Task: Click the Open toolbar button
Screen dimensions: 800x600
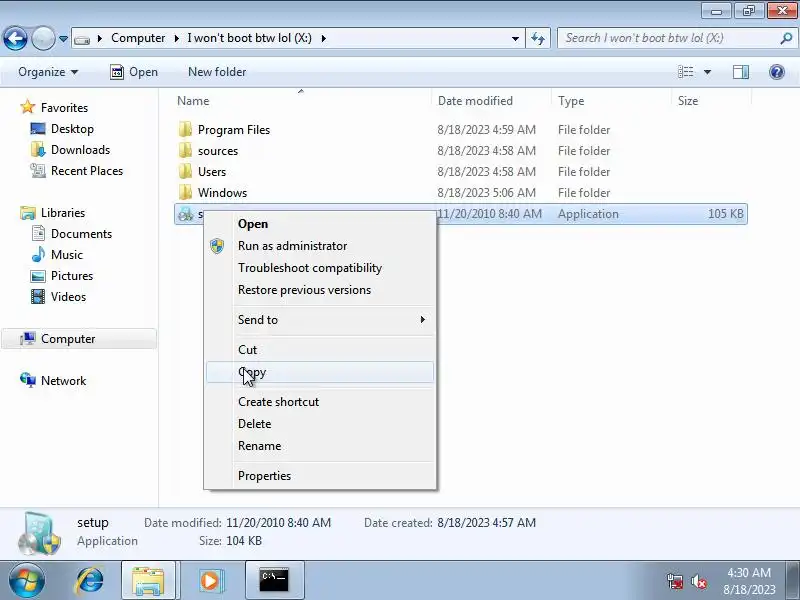Action: (x=134, y=72)
